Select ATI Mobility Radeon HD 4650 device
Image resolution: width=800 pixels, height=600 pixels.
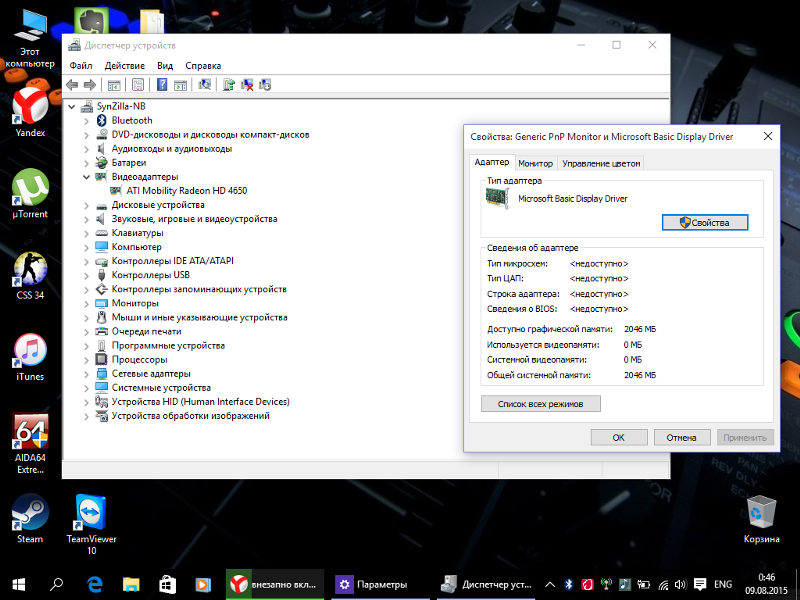[187, 191]
